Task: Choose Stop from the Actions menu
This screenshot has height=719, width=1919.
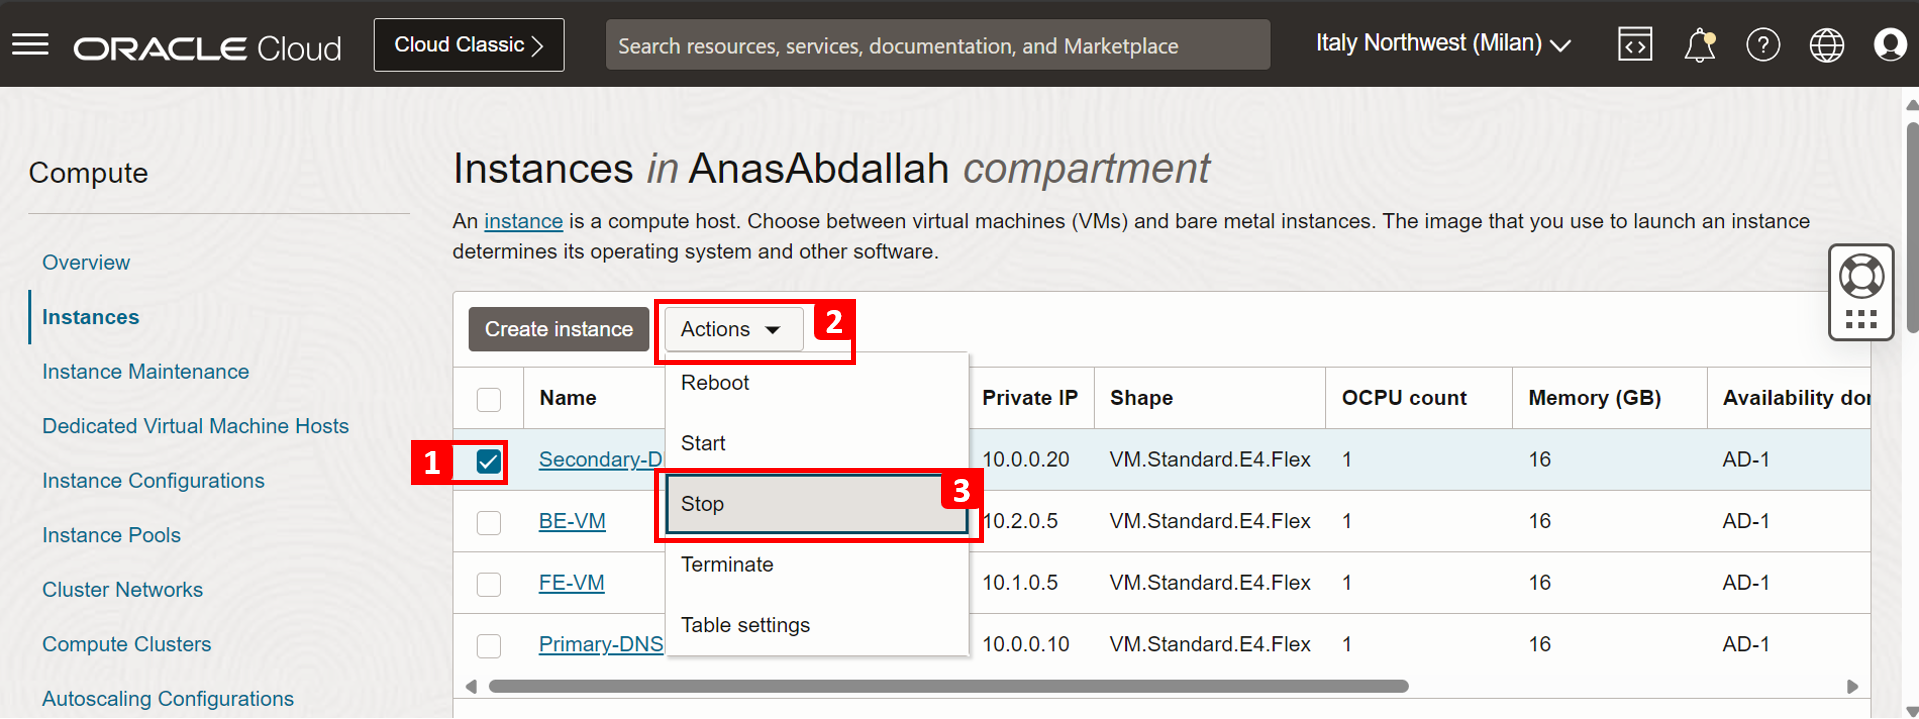Action: pos(817,504)
